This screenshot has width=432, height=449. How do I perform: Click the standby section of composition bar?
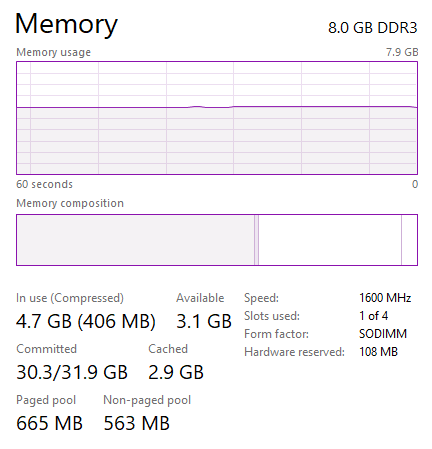[330, 240]
